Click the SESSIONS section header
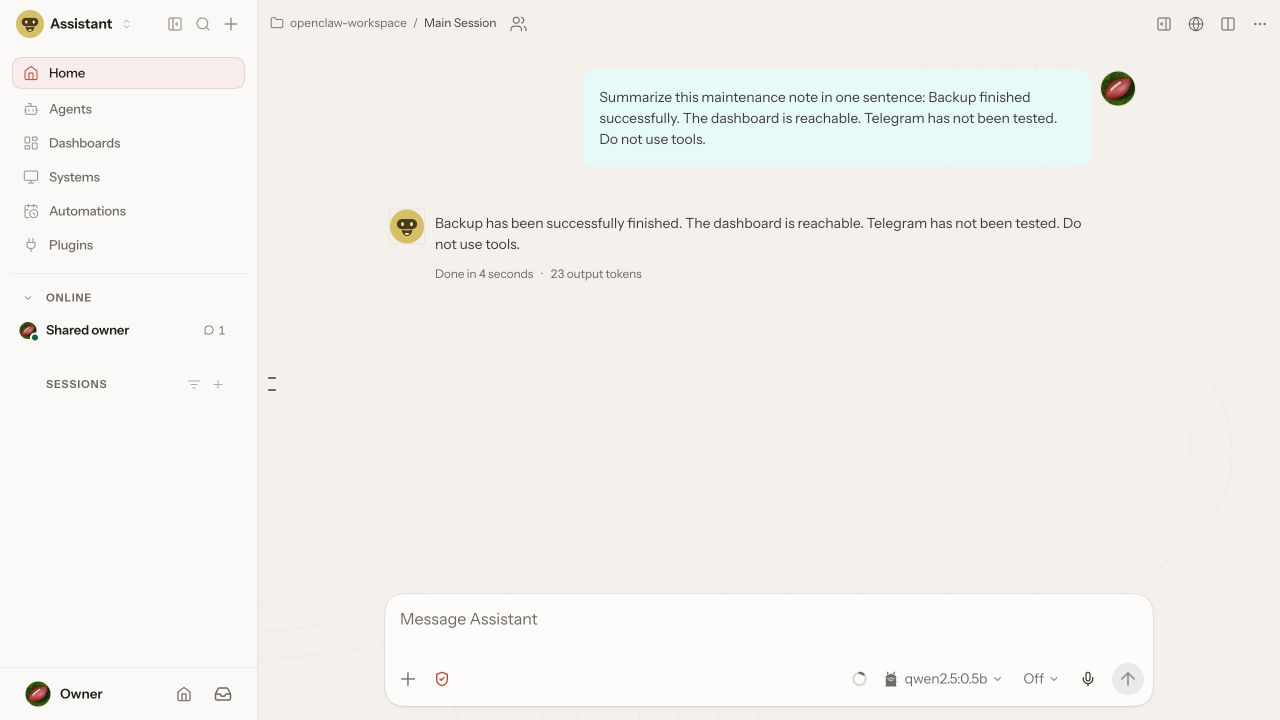 point(76,384)
